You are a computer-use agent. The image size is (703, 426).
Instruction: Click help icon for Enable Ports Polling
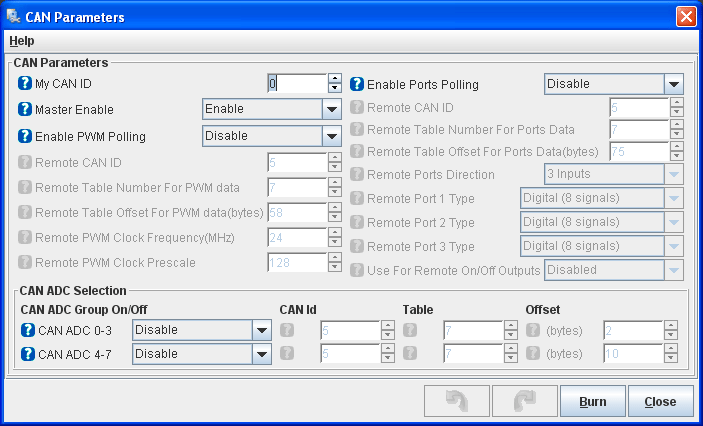click(357, 85)
